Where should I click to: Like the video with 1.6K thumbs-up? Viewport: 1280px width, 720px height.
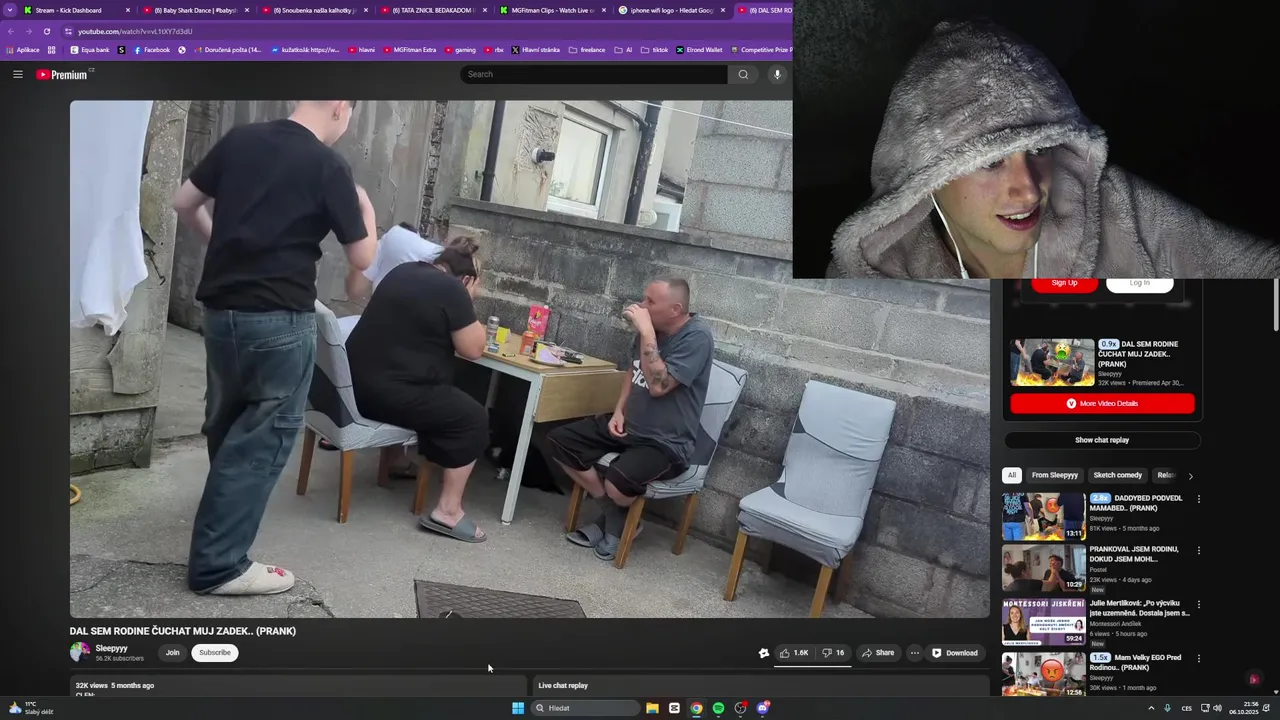[x=794, y=653]
